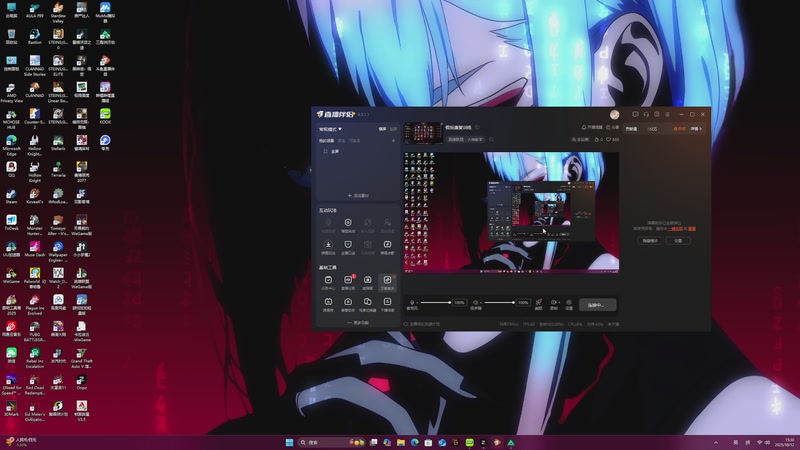800x450 pixels.
Task: Click the stream cover thumbnail
Action: [423, 133]
